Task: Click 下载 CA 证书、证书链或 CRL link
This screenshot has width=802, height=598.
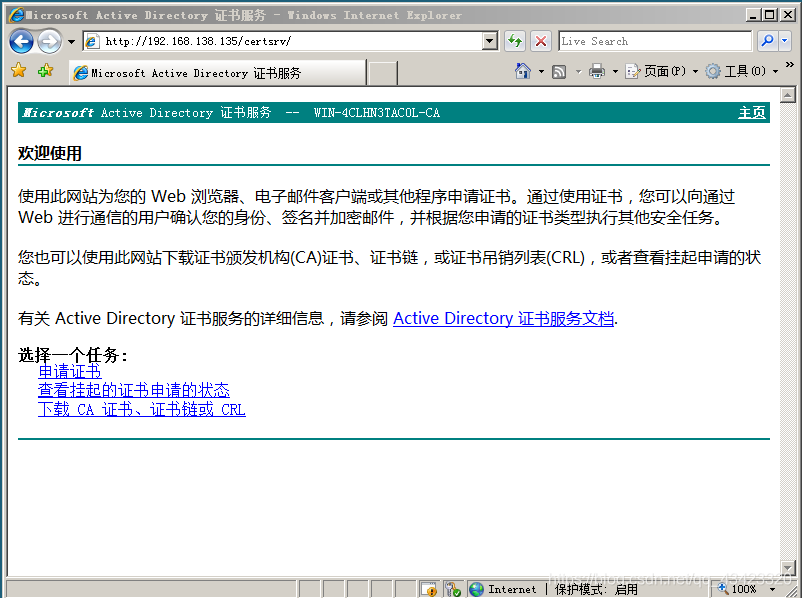Action: (142, 409)
